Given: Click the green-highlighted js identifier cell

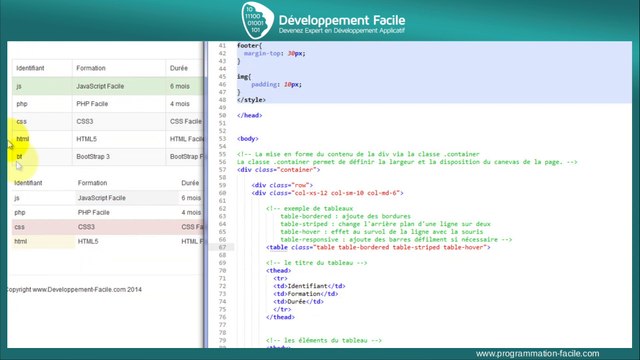Looking at the screenshot, I should [x=42, y=86].
